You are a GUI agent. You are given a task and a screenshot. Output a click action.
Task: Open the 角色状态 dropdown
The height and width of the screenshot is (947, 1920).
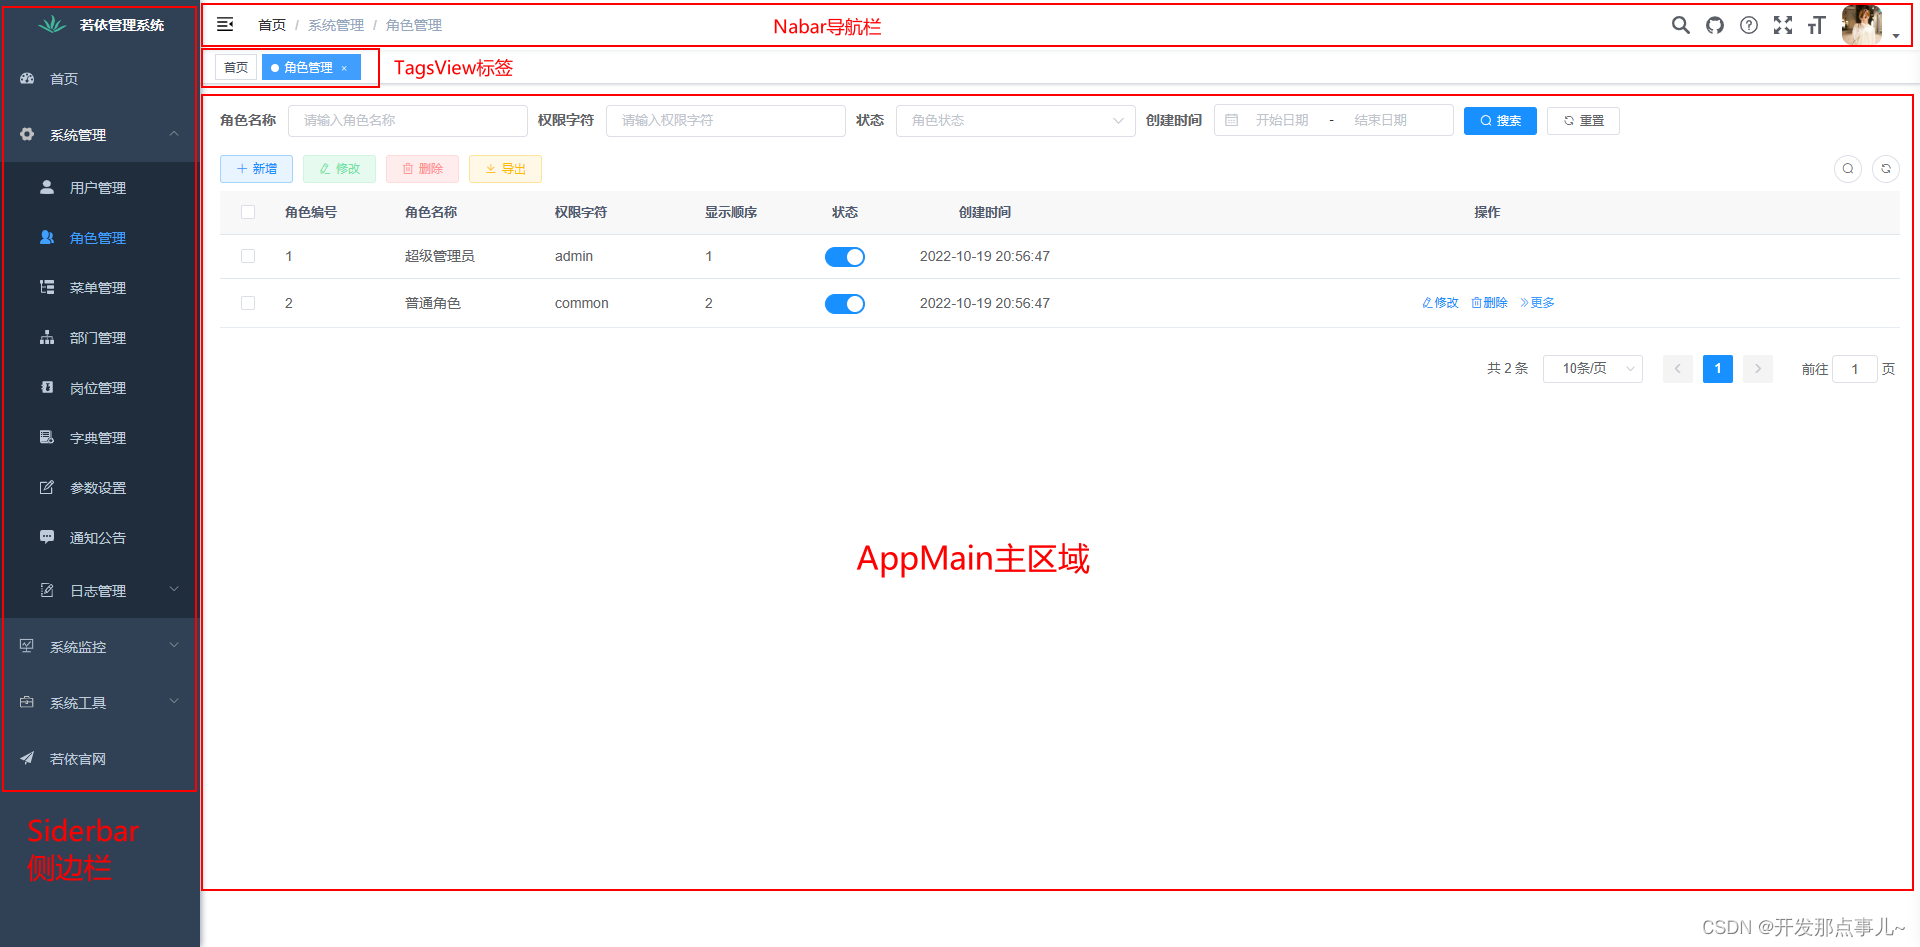click(1016, 120)
